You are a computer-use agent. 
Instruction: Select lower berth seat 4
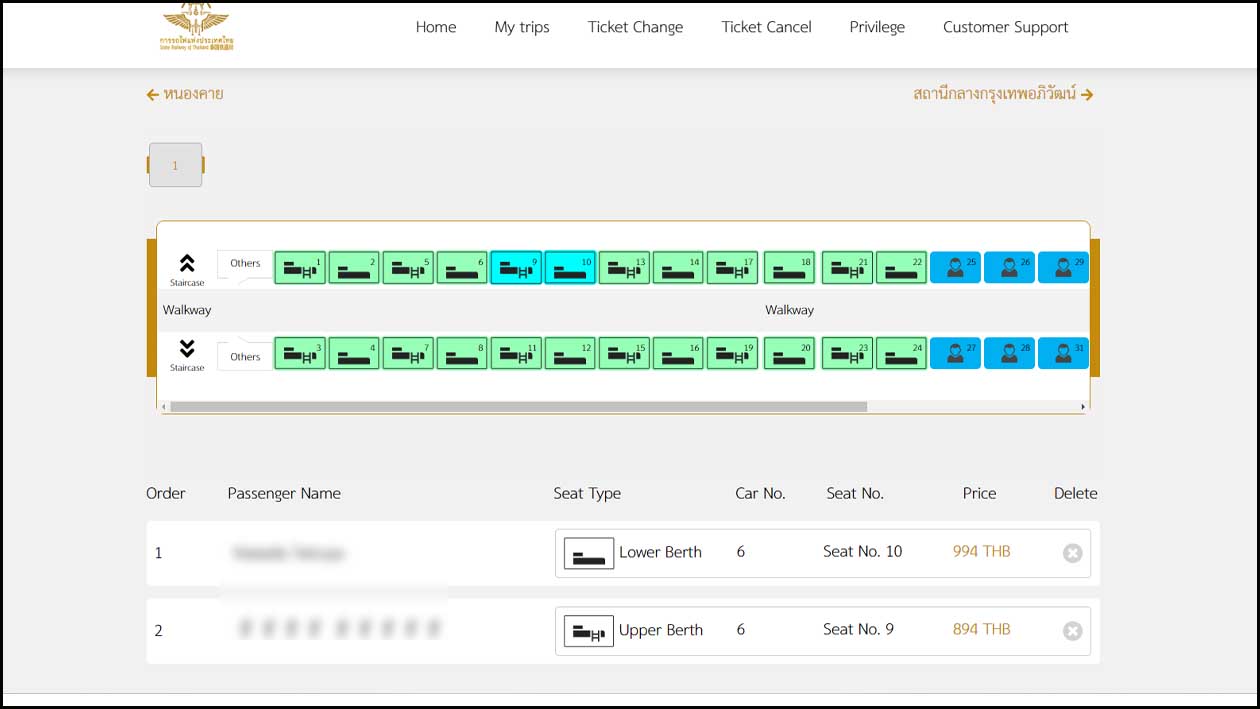(354, 353)
